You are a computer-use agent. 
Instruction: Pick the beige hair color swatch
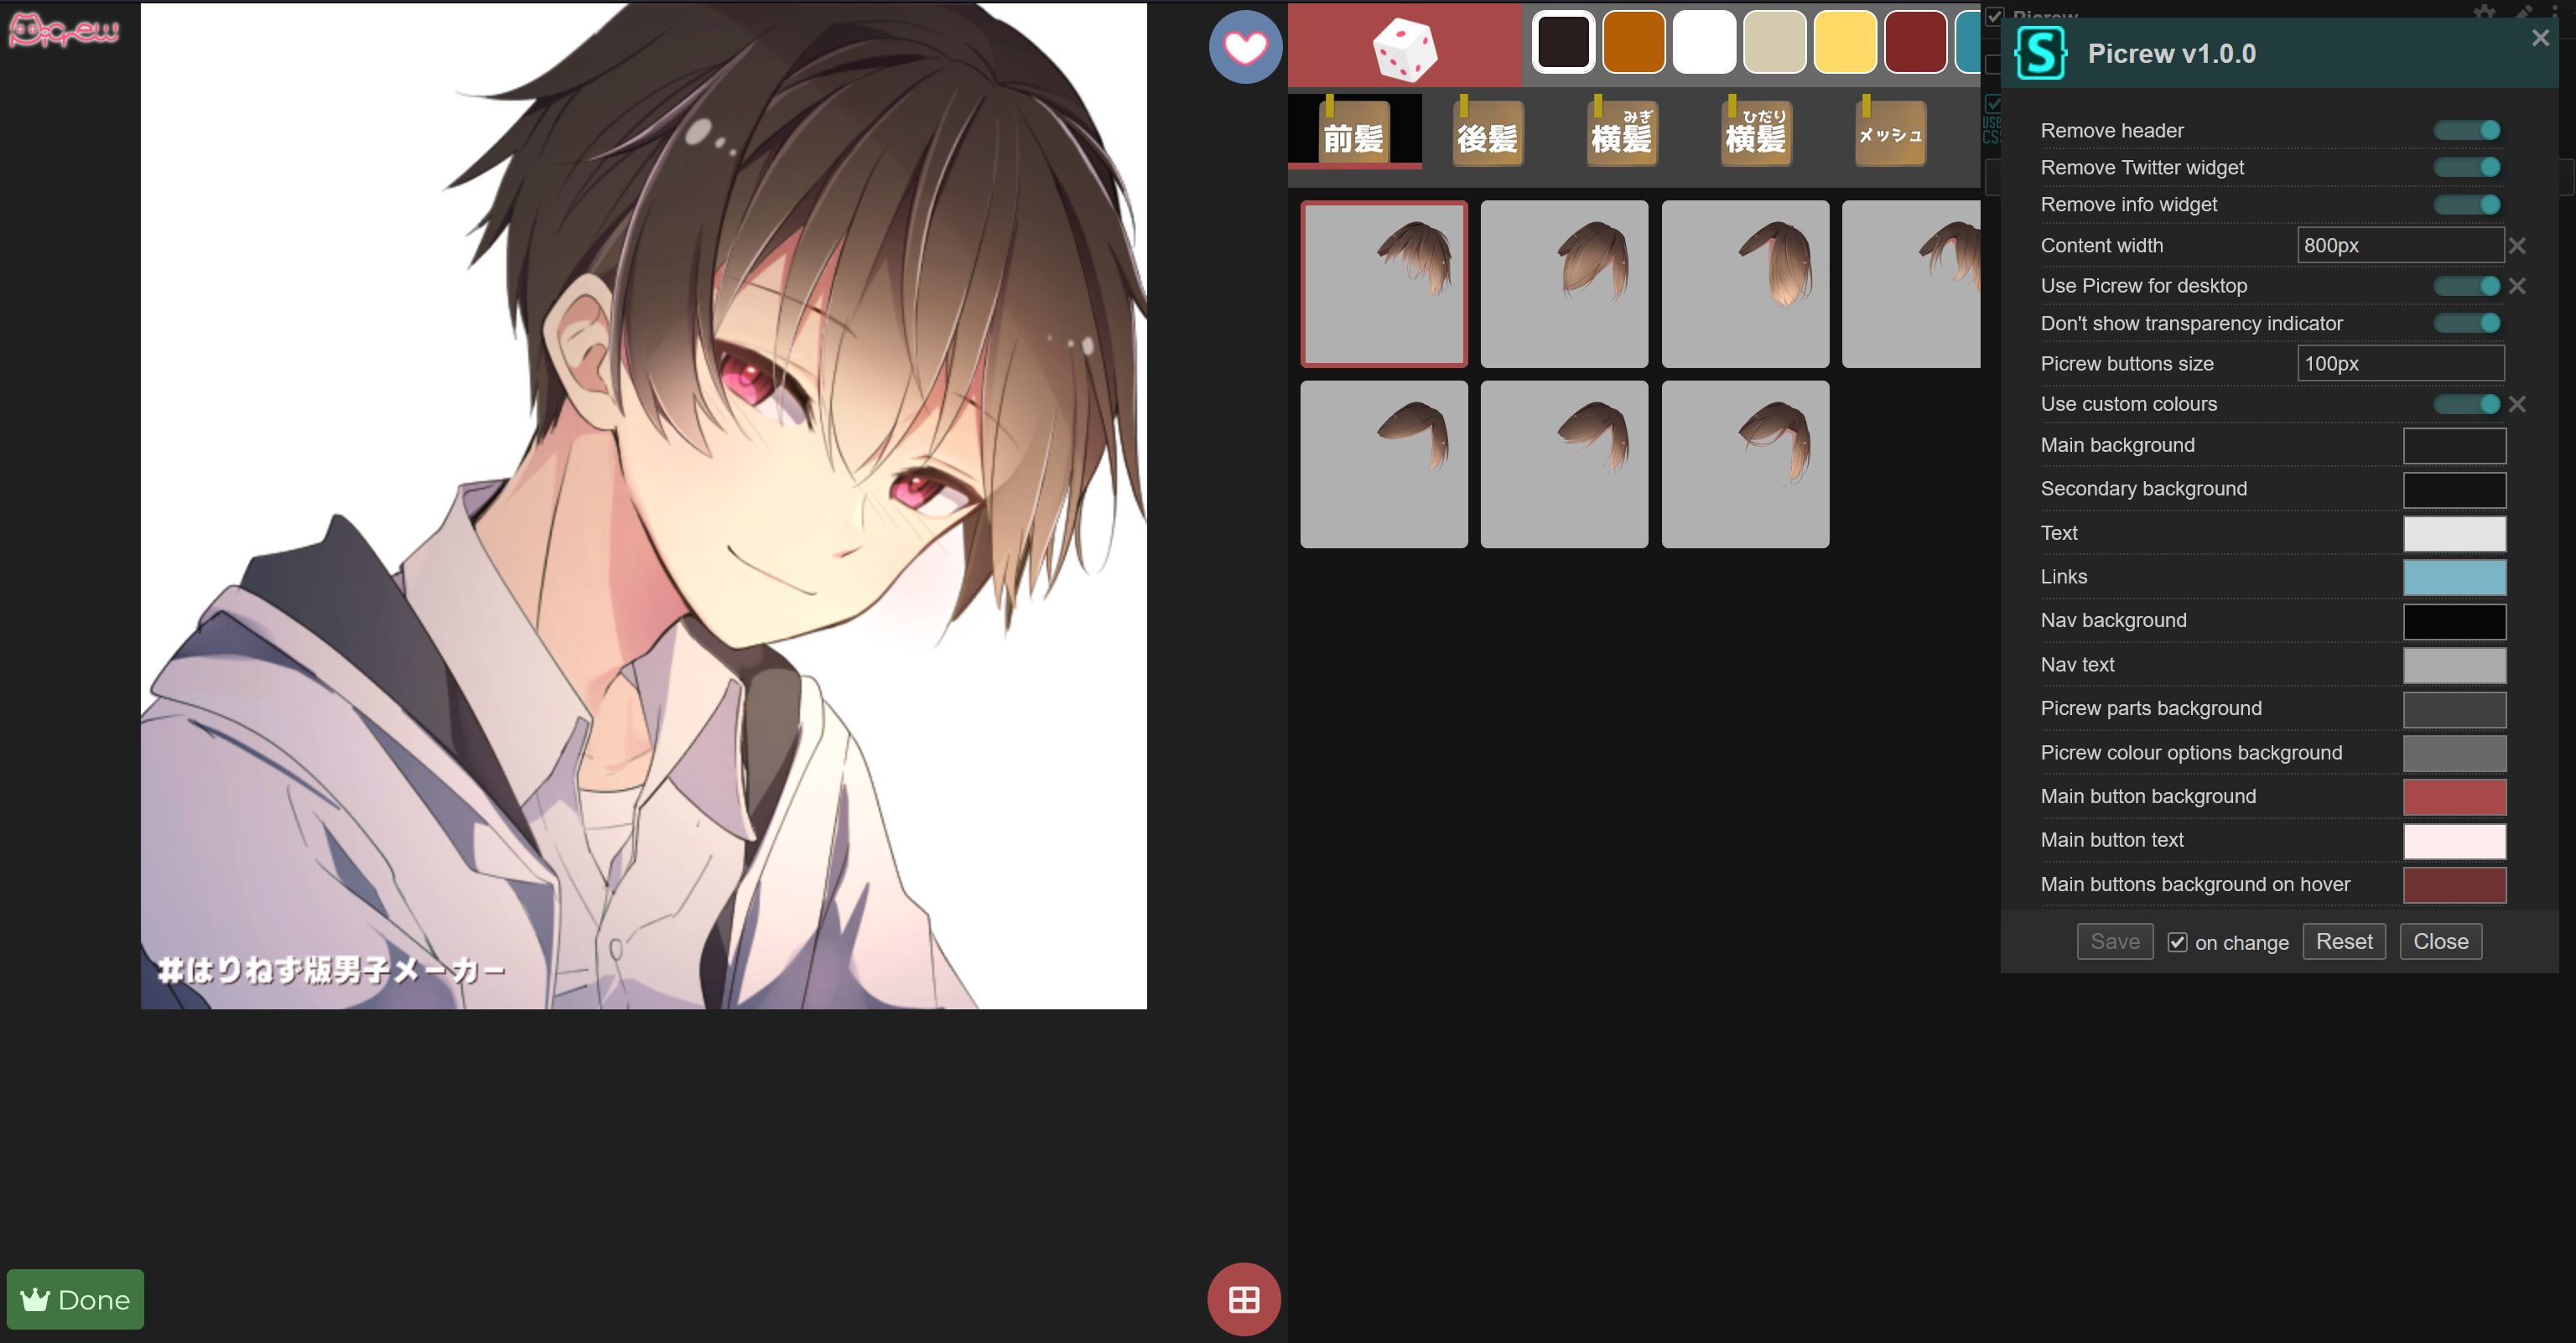coord(1775,42)
